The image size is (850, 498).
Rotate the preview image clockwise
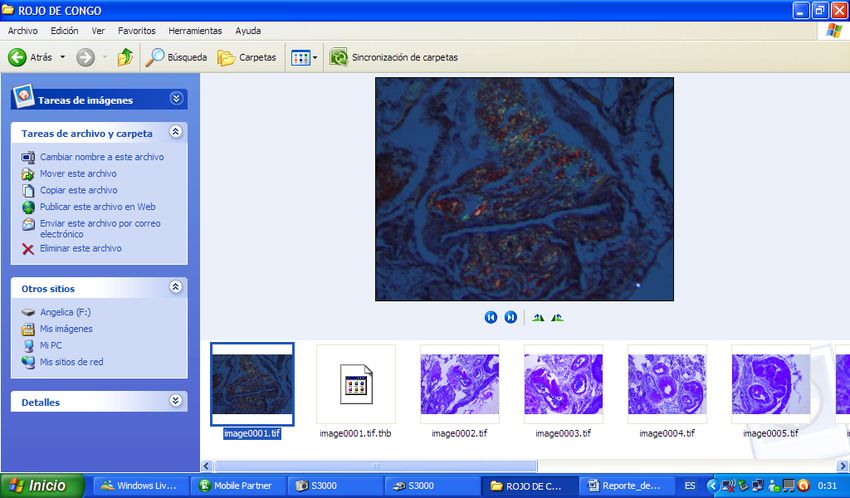click(x=538, y=317)
